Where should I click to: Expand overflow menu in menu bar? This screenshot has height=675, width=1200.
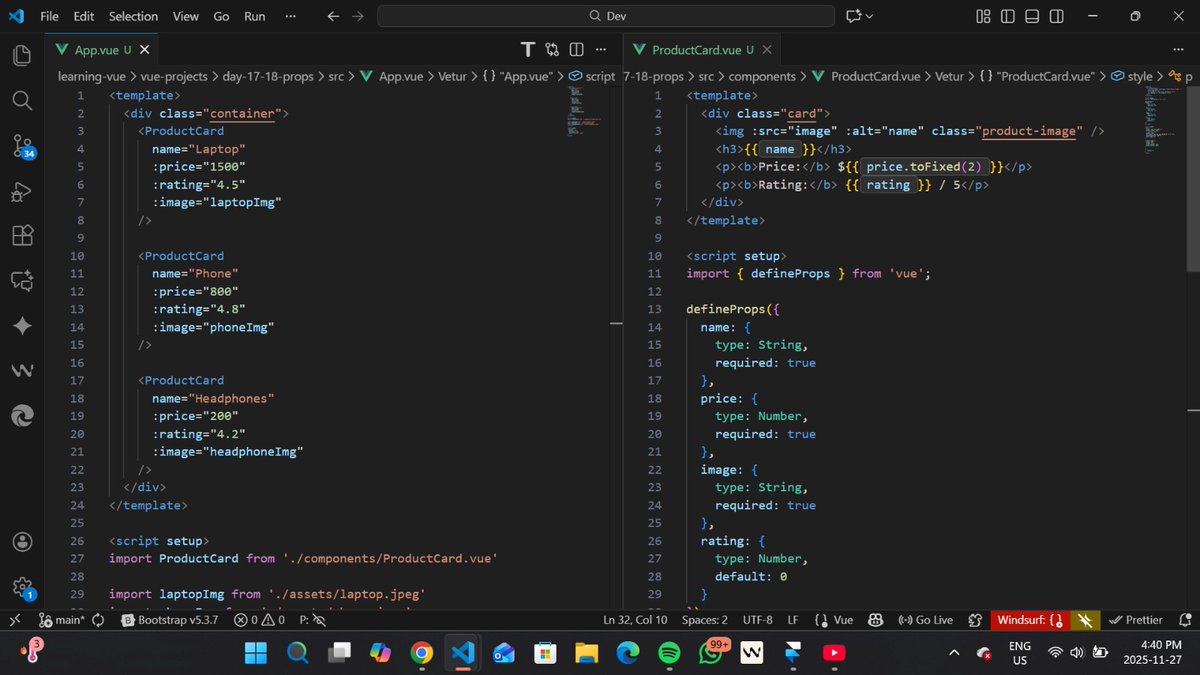coord(290,16)
